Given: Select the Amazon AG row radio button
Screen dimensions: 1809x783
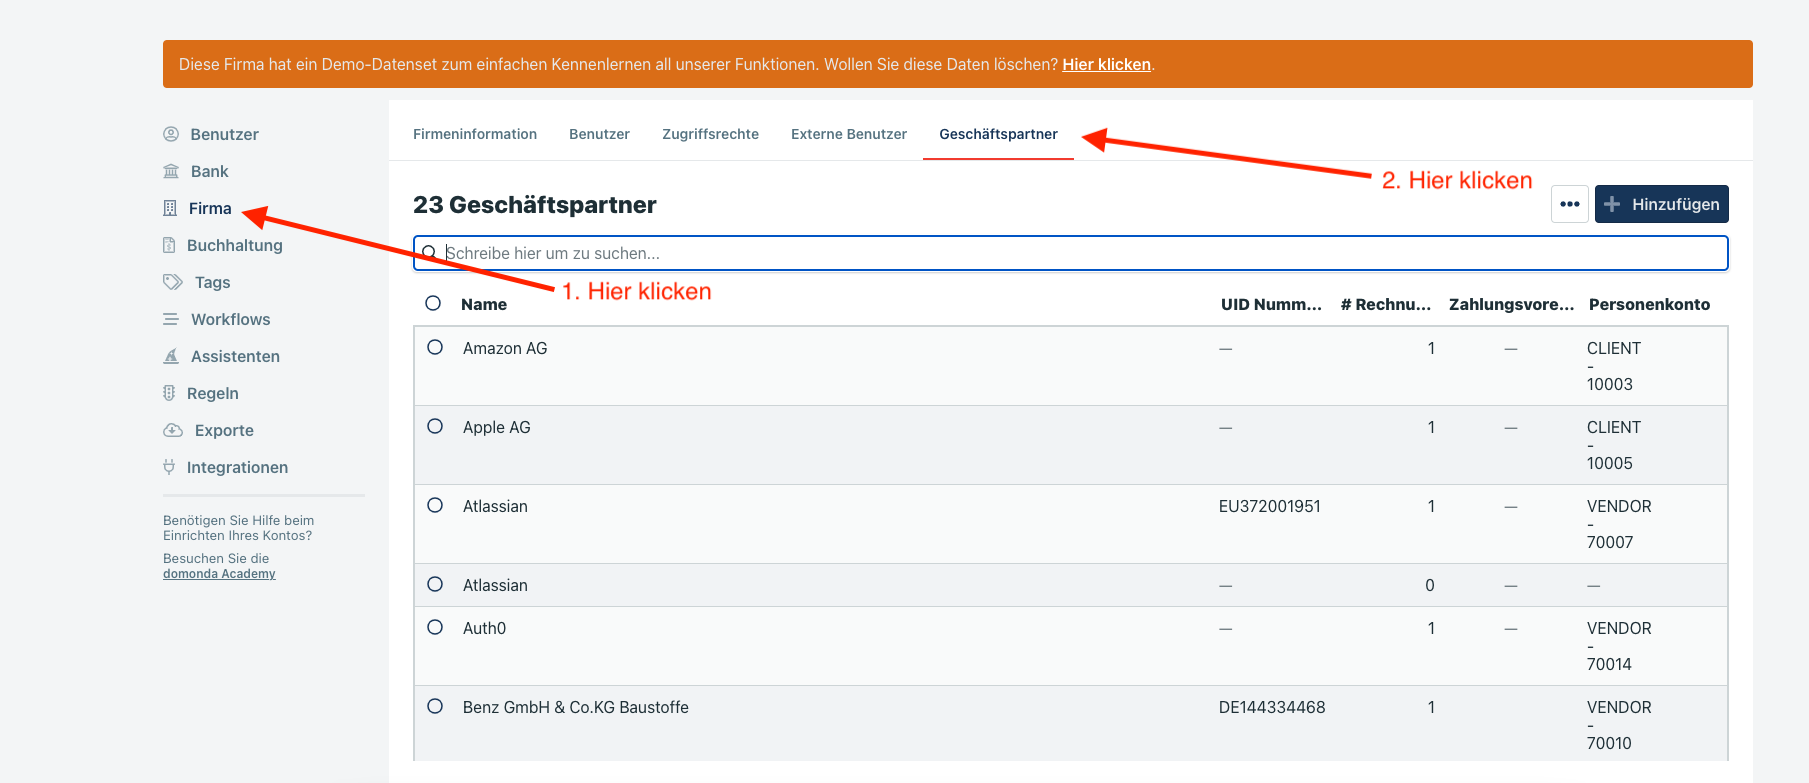Looking at the screenshot, I should click(435, 347).
